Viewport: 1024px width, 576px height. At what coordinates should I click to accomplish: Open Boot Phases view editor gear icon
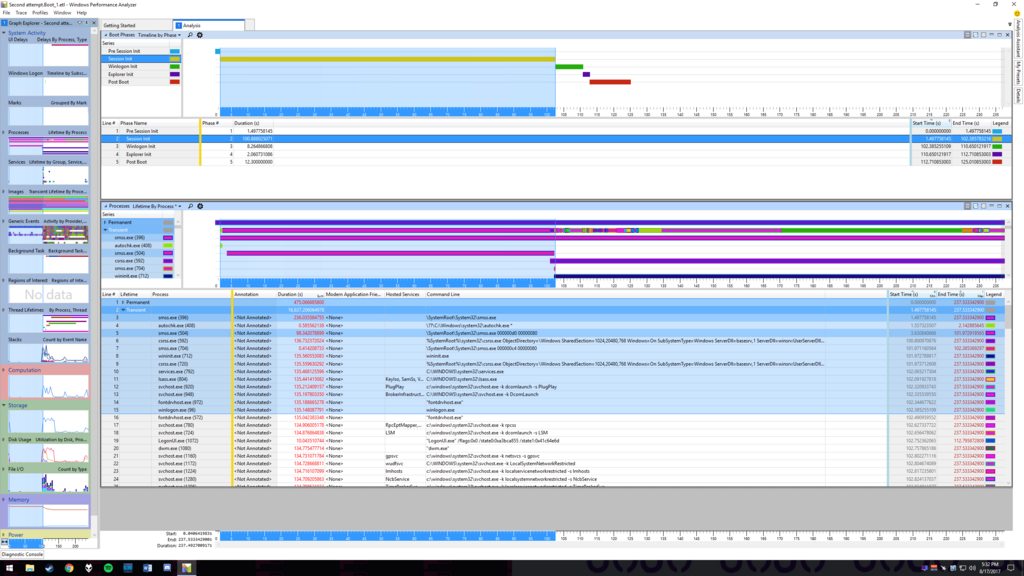(x=200, y=35)
